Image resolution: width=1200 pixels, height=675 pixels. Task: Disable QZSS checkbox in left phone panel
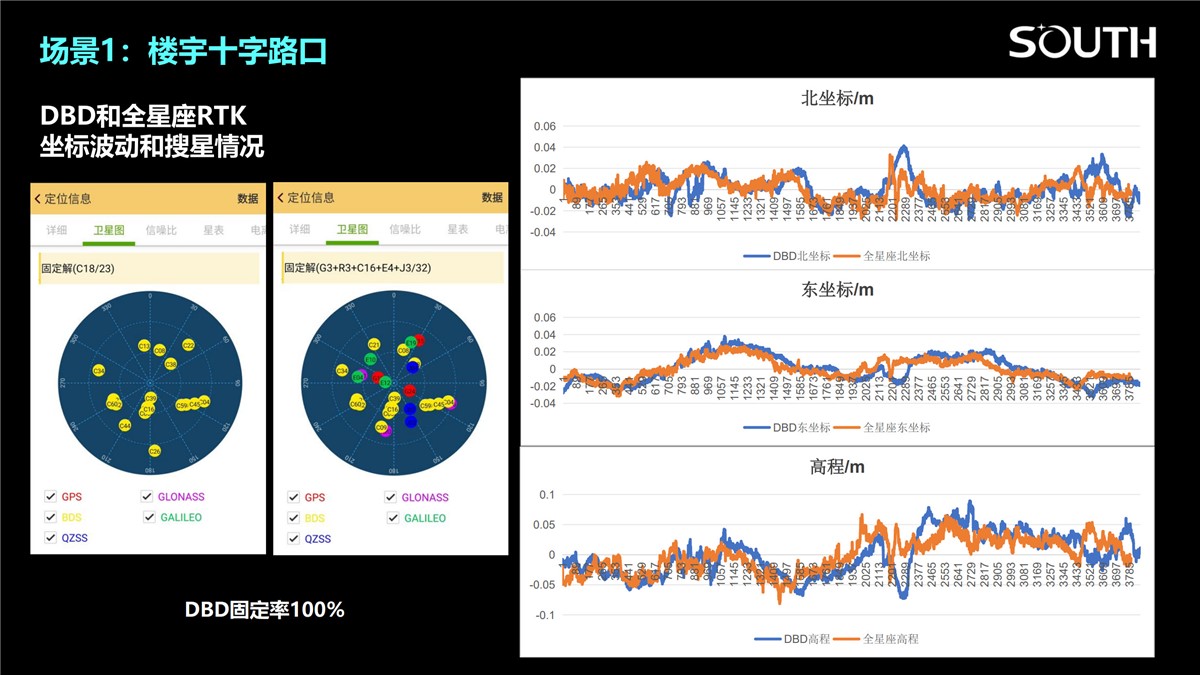(51, 538)
